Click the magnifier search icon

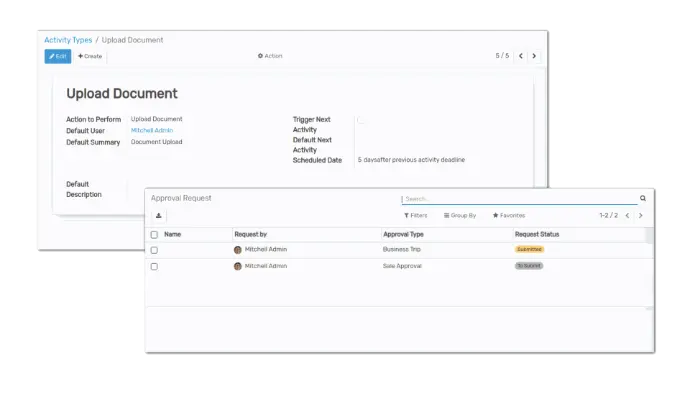click(x=643, y=199)
